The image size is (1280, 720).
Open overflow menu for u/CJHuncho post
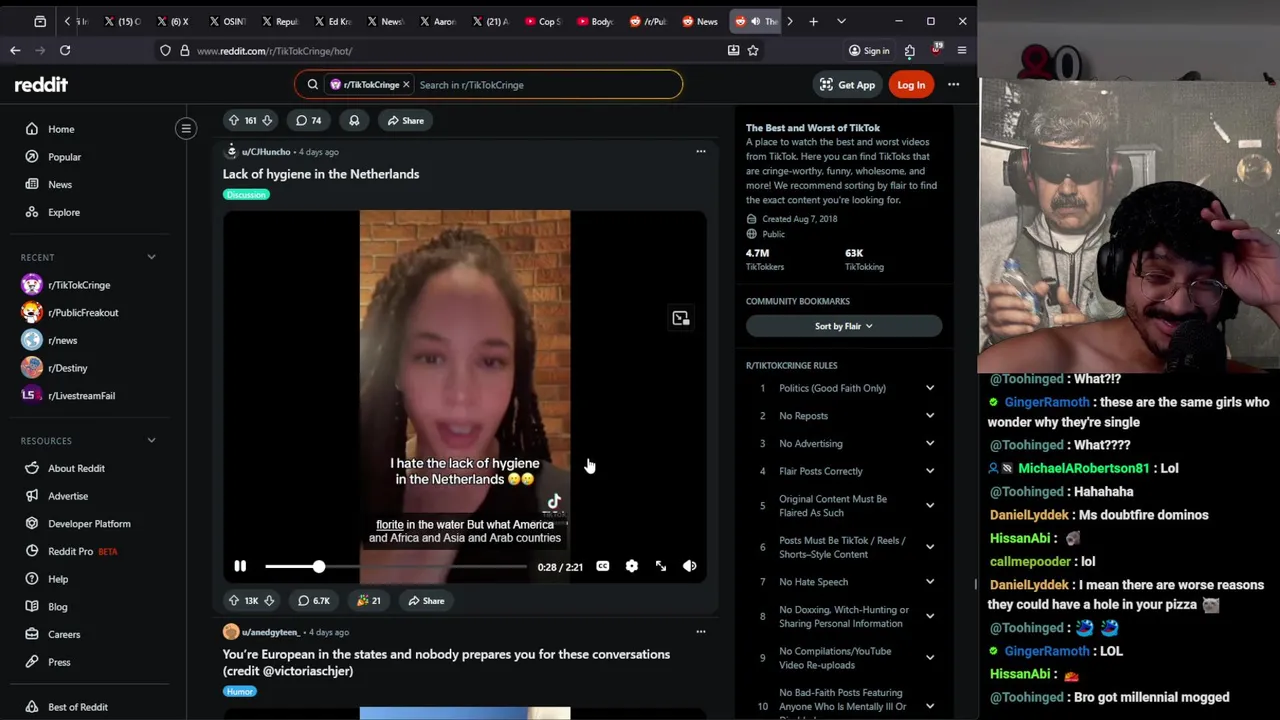click(701, 152)
